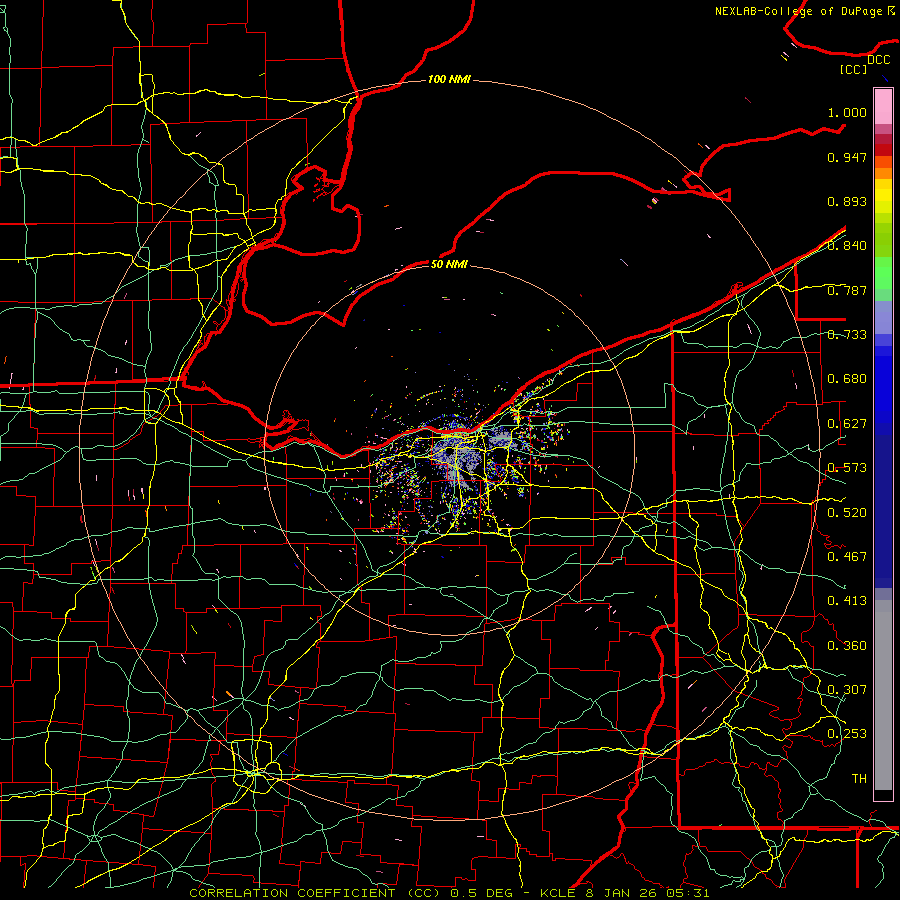Viewport: 900px width, 900px height.
Task: Click the dark radar site center in the echo cluster
Action: tap(449, 453)
